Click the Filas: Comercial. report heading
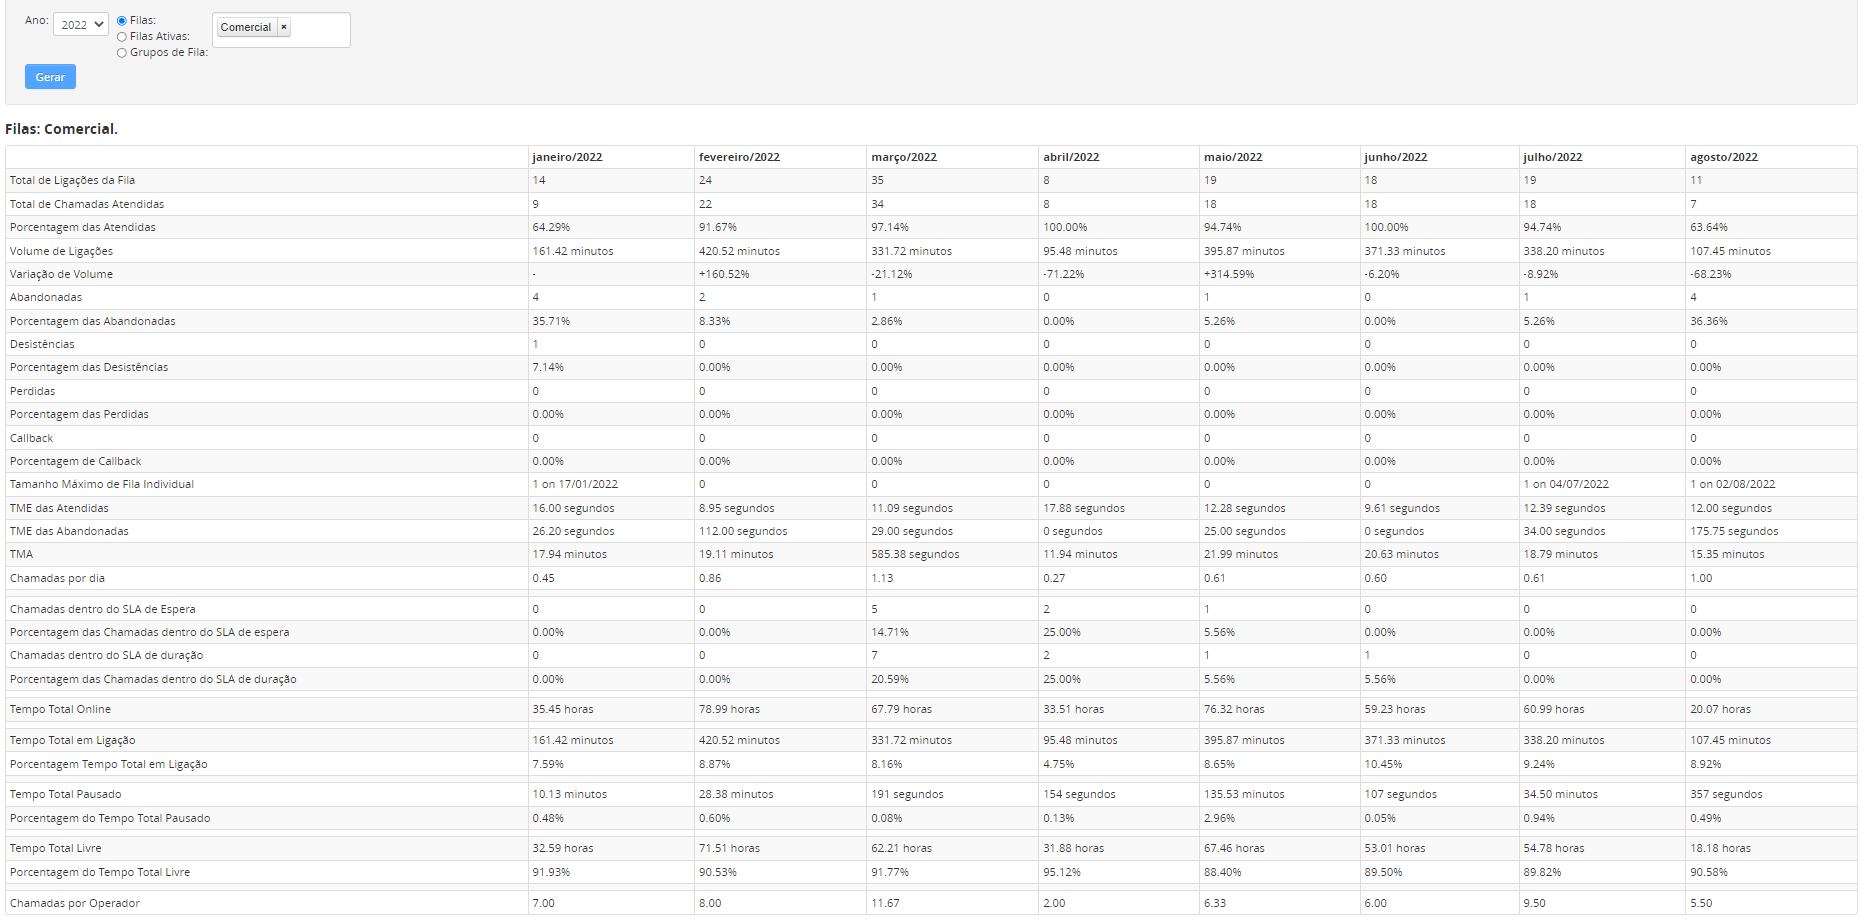 (61, 129)
